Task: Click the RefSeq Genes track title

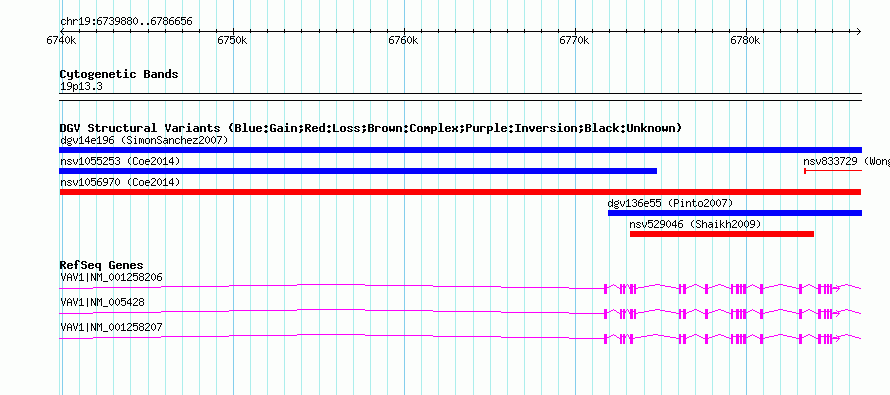Action: (x=102, y=265)
